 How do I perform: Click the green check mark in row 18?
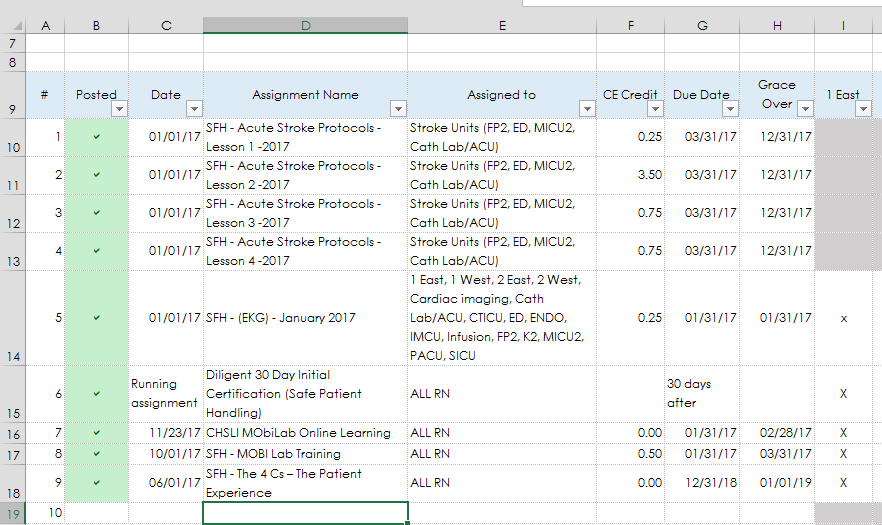(x=97, y=483)
